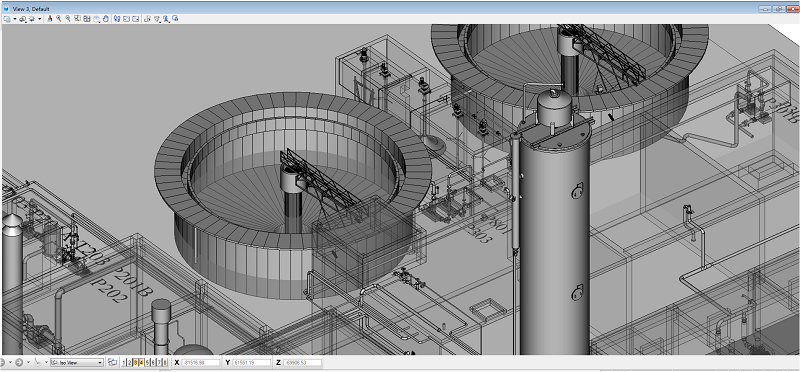This screenshot has height=372, width=800.
Task: Toggle view window 5
Action: [x=147, y=362]
